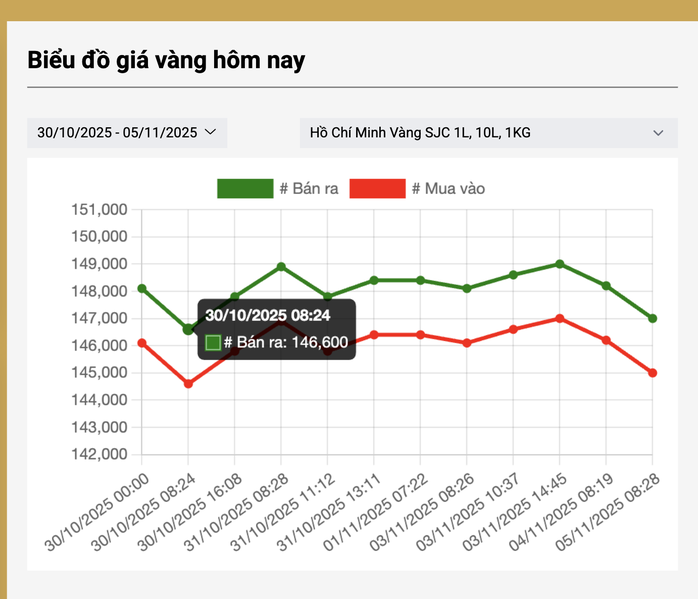This screenshot has height=599, width=698.
Task: Select green Bán ra point at 03/11/2025 10:37
Action: [513, 275]
